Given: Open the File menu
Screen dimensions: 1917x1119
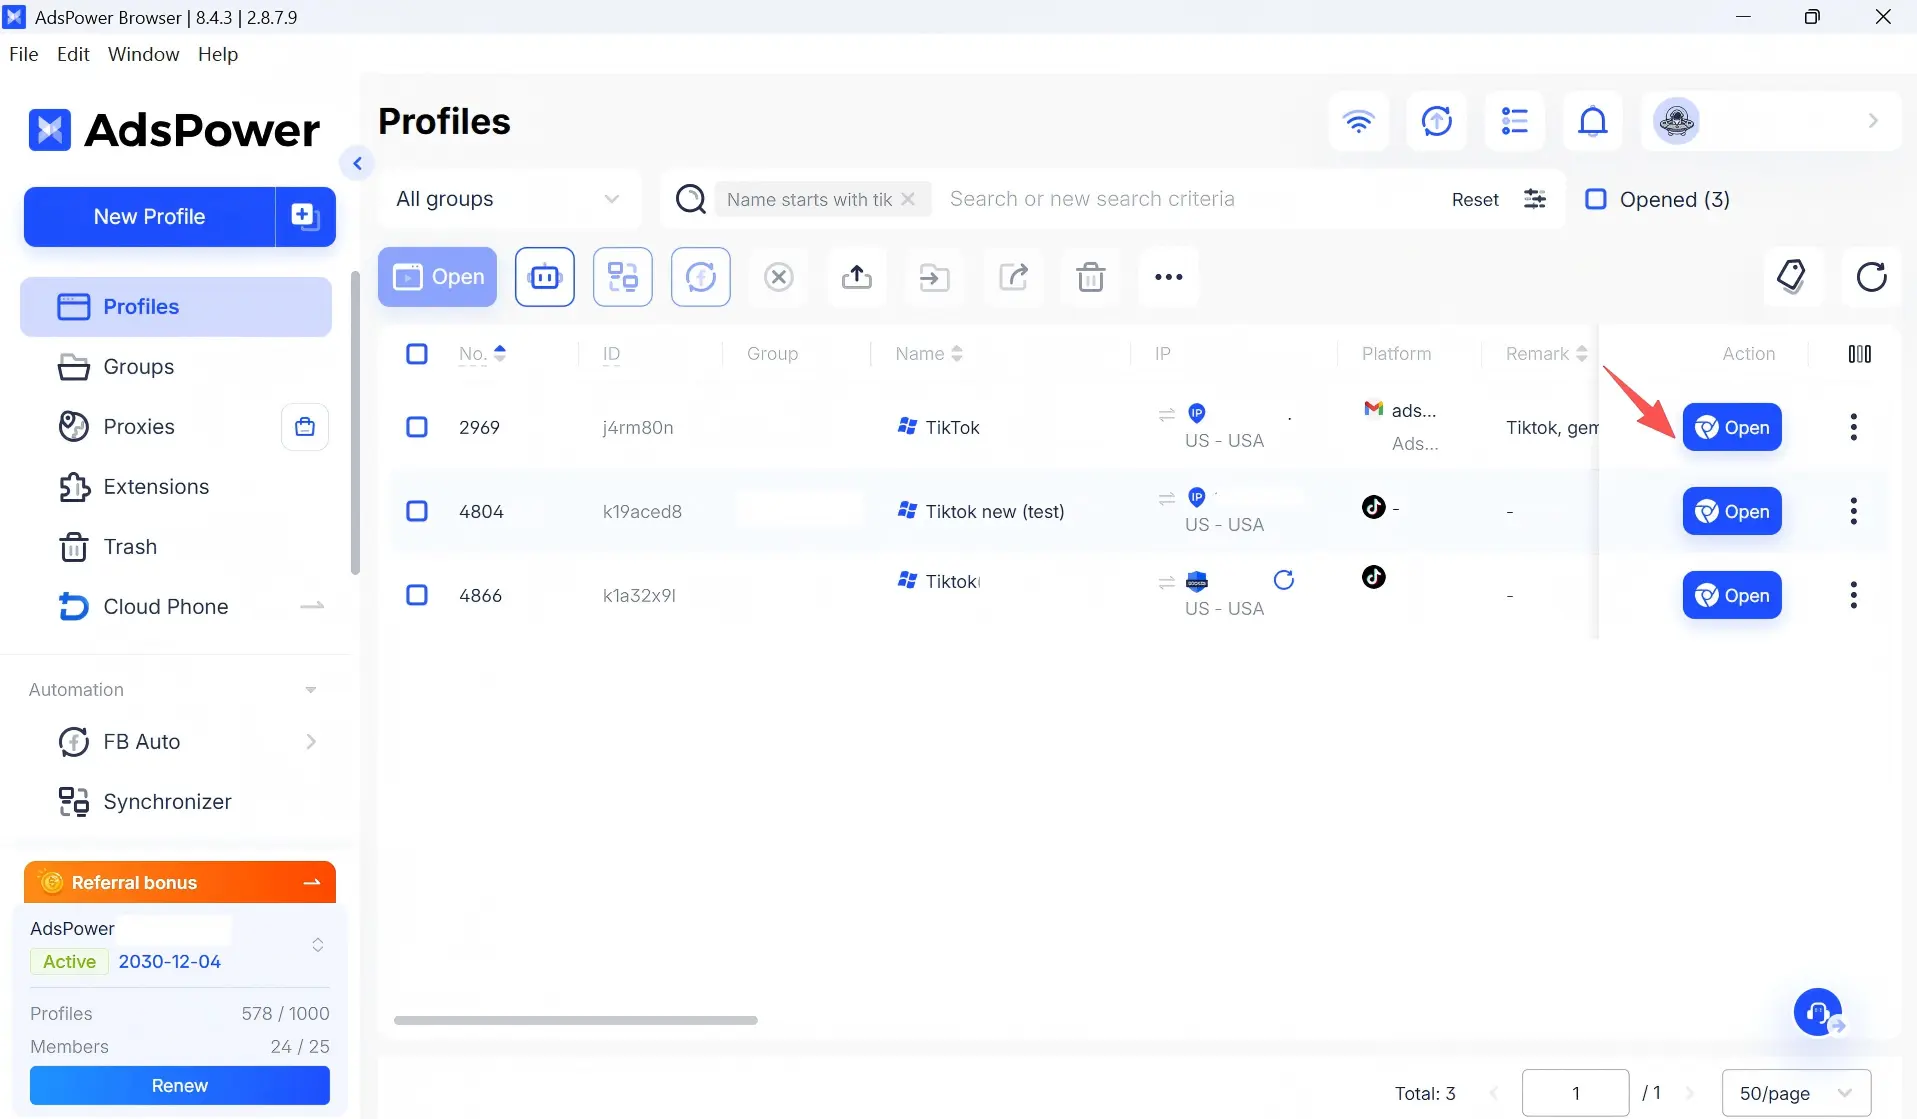Looking at the screenshot, I should (x=24, y=54).
